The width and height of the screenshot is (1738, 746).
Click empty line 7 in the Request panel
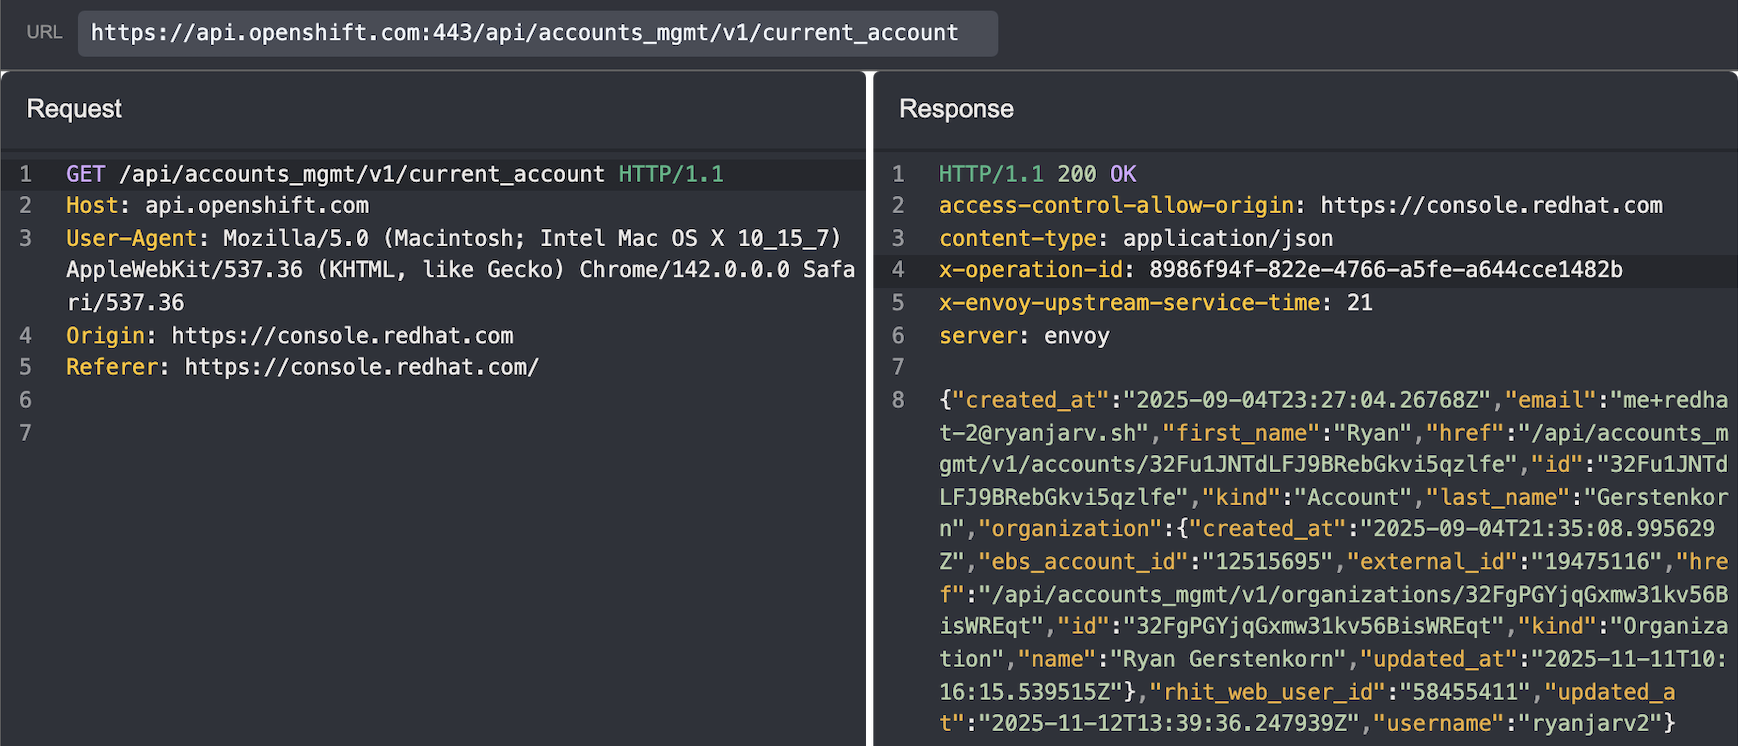click(x=400, y=433)
